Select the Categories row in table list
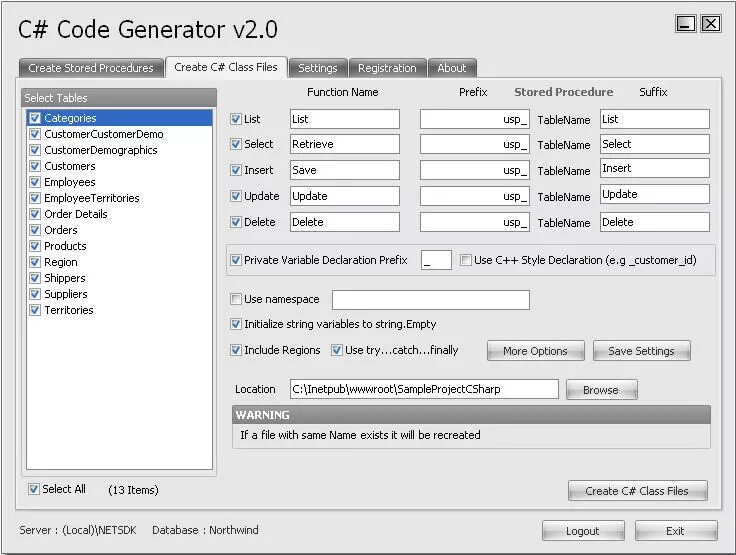The image size is (736, 555). 120,118
